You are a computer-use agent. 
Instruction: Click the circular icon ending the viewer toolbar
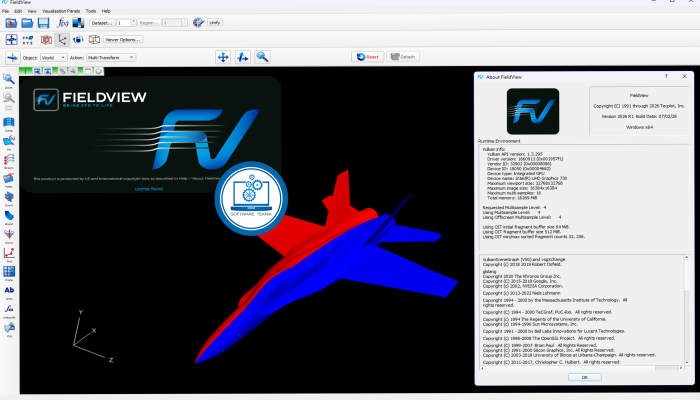coord(98,71)
